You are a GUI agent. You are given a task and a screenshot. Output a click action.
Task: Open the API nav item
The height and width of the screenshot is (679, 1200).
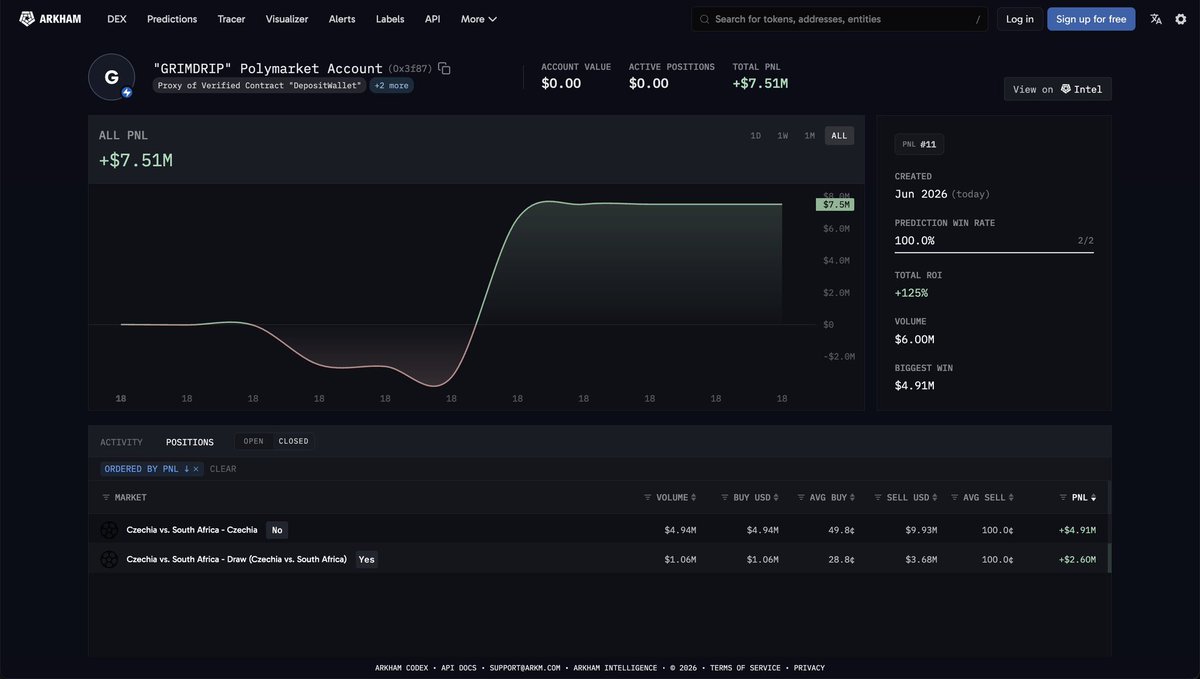(x=432, y=19)
